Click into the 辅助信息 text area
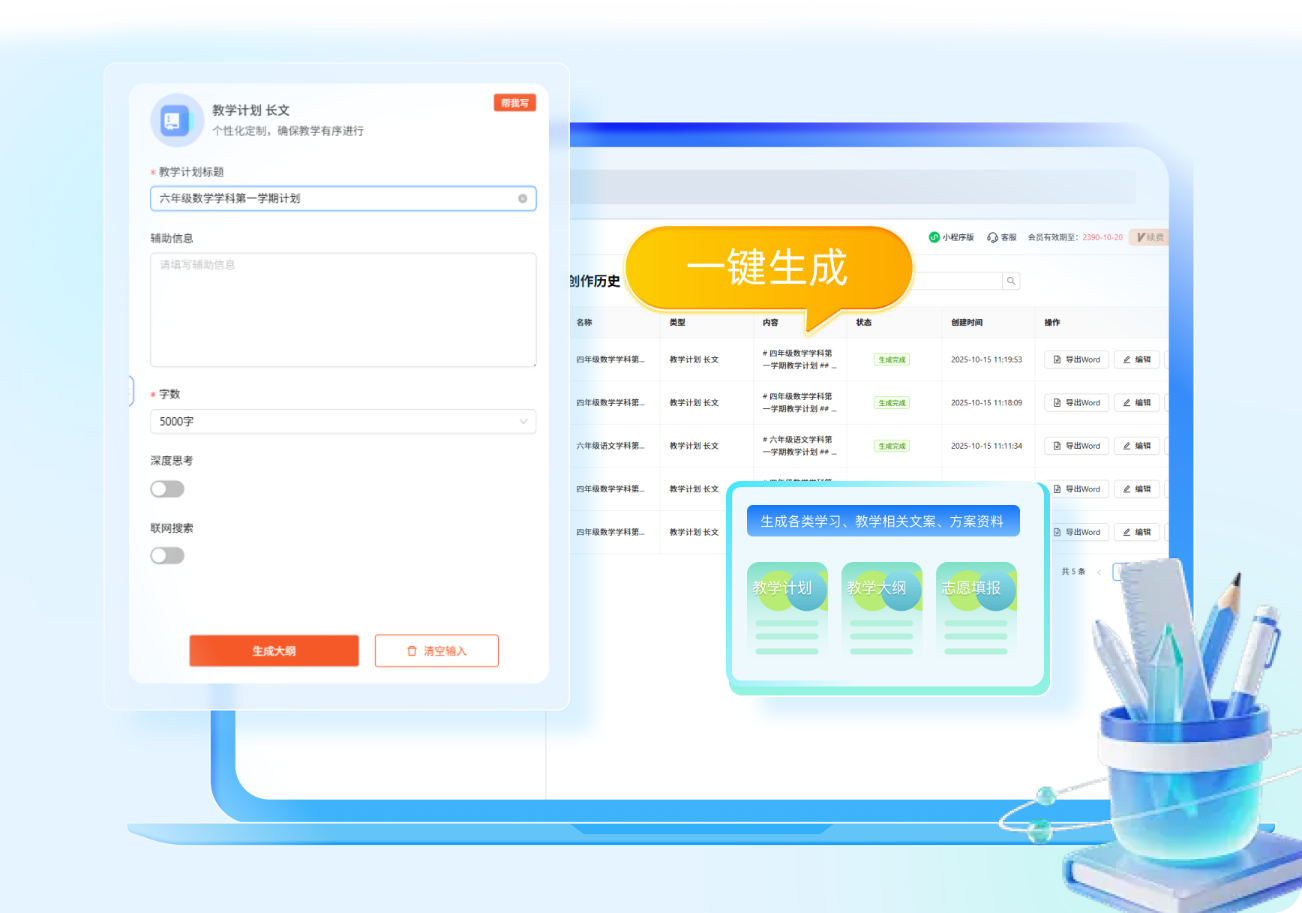The height and width of the screenshot is (913, 1302). 342,310
